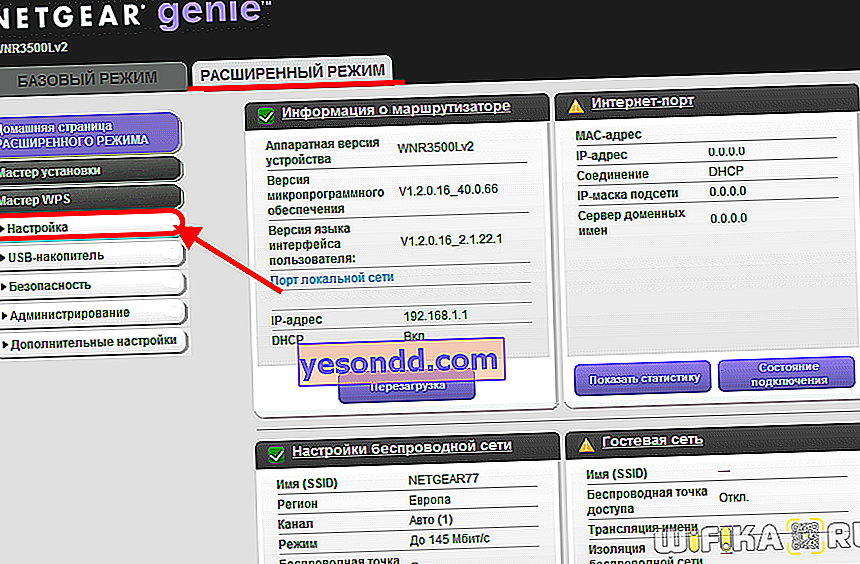The height and width of the screenshot is (564, 860).
Task: Click the Порт локальной сети link
Action: (x=332, y=278)
